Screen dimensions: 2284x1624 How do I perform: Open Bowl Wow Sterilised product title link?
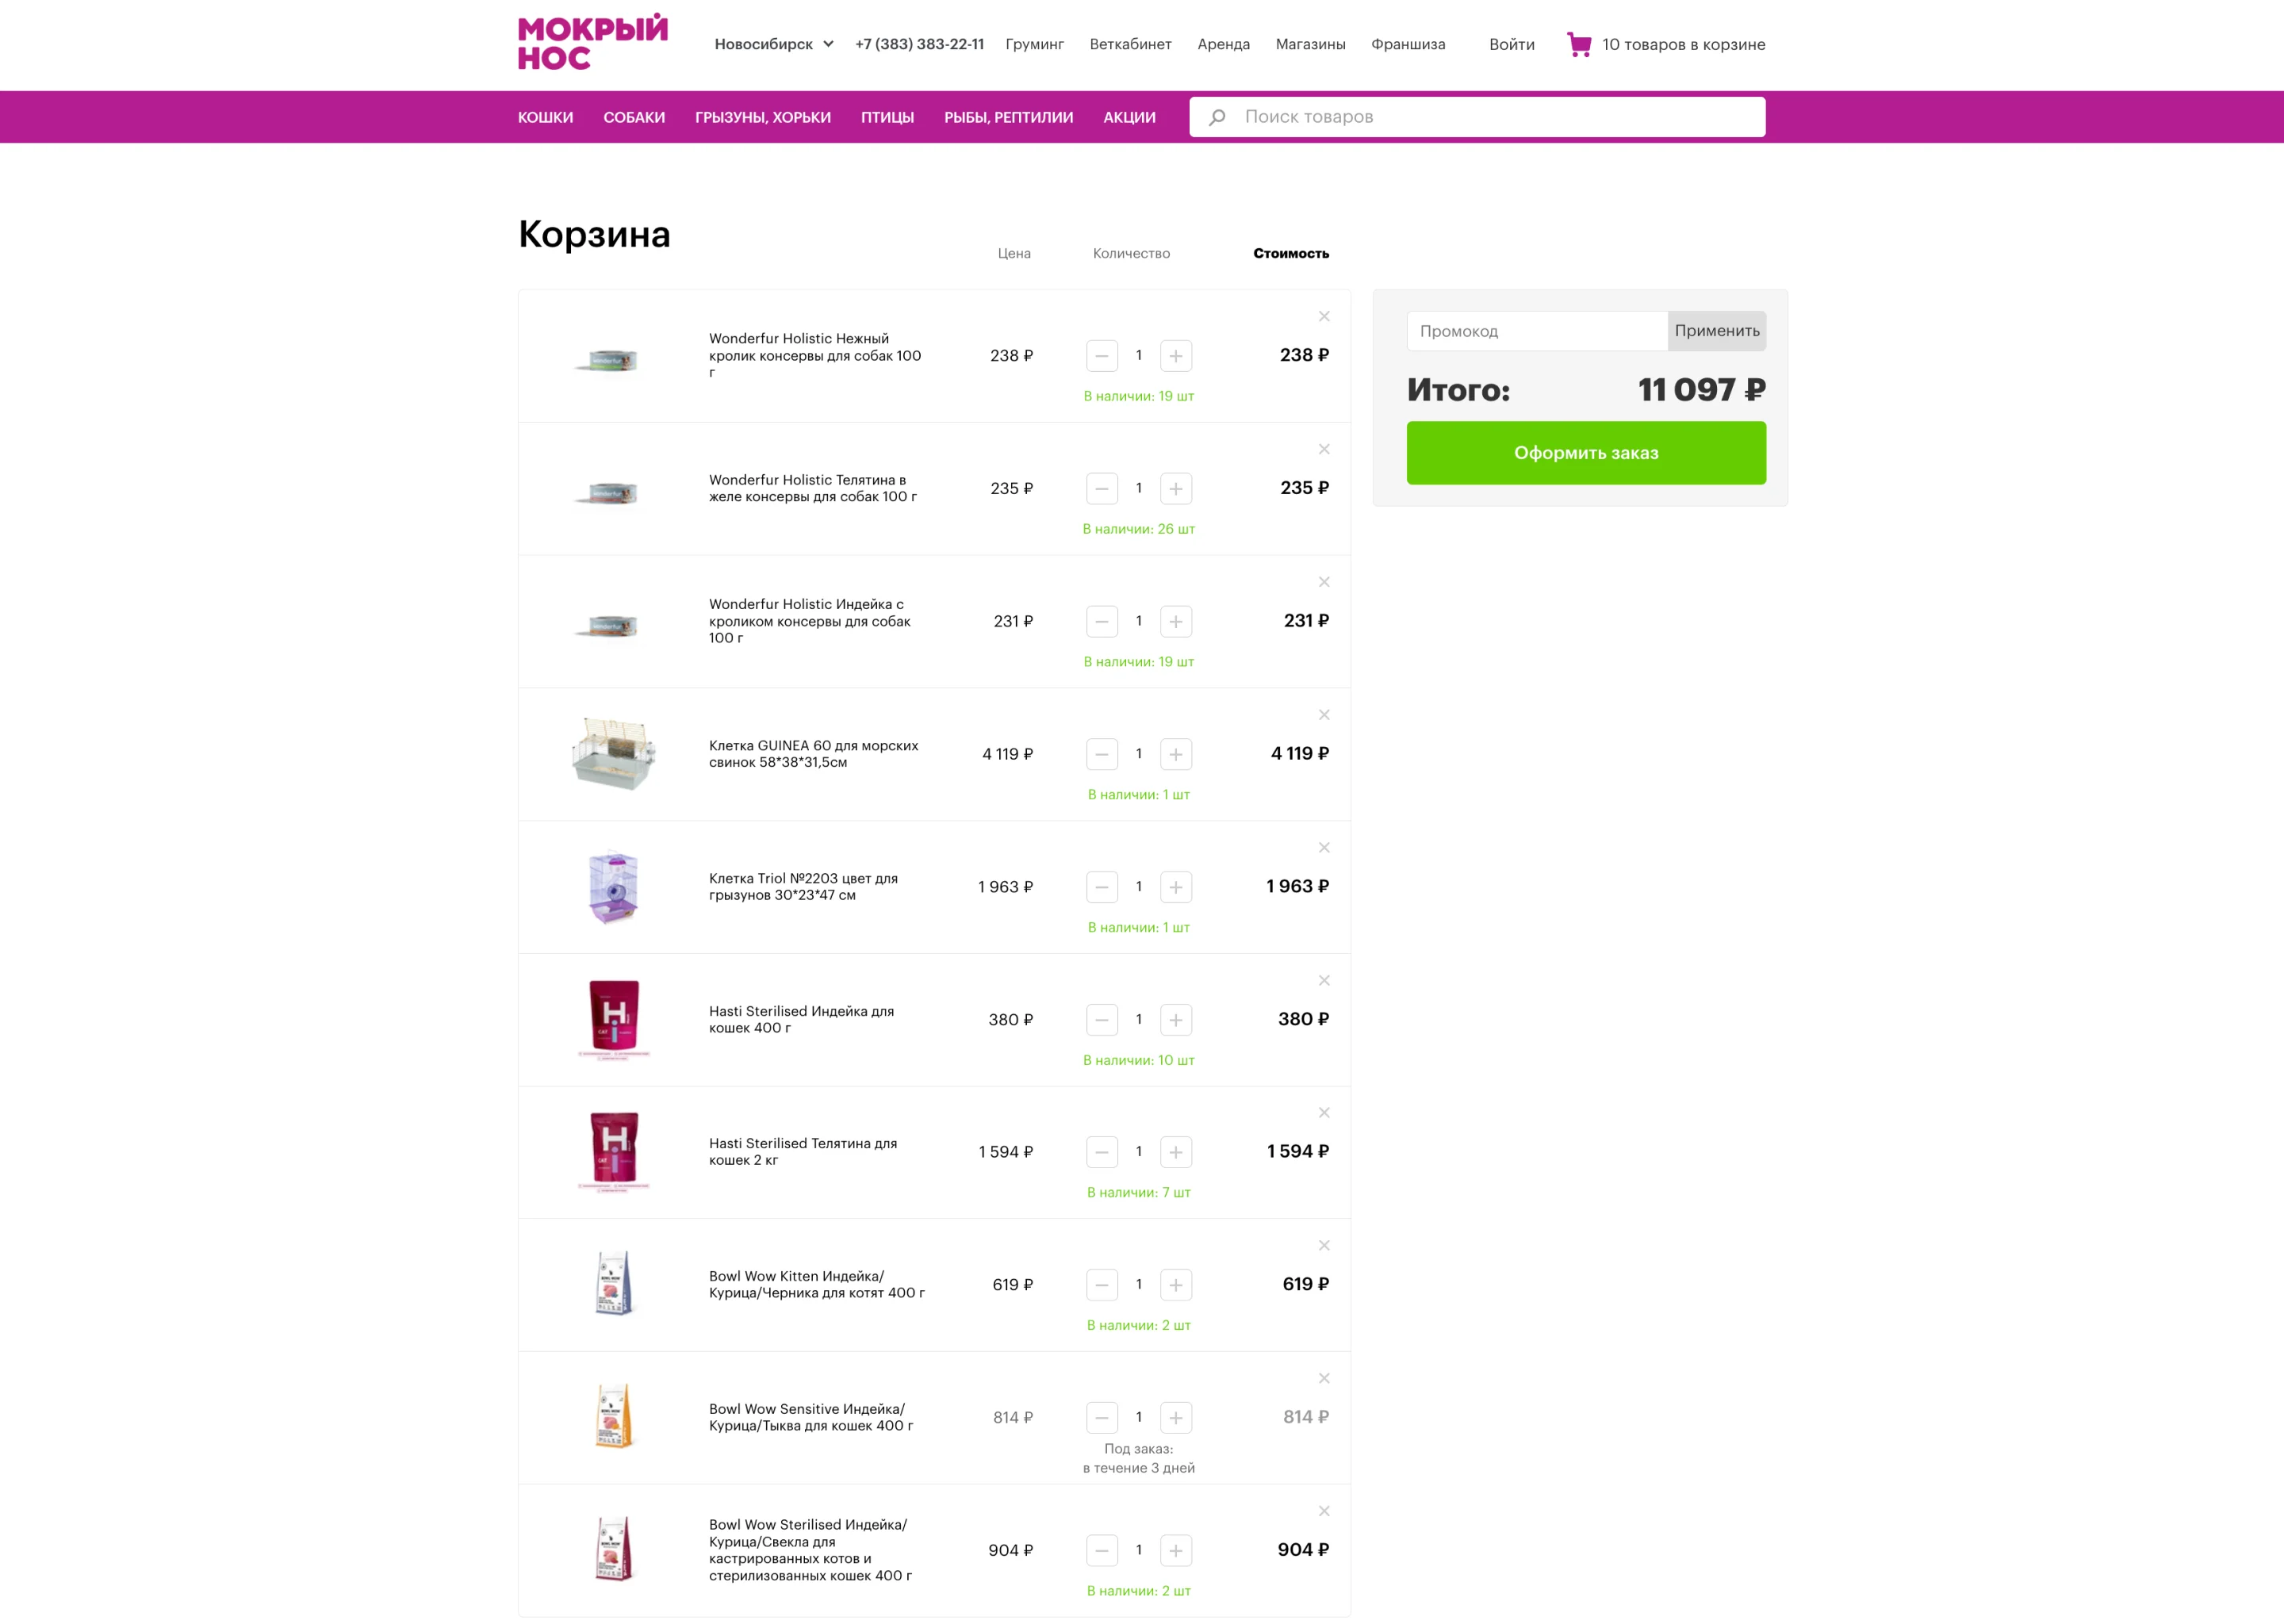(x=811, y=1550)
